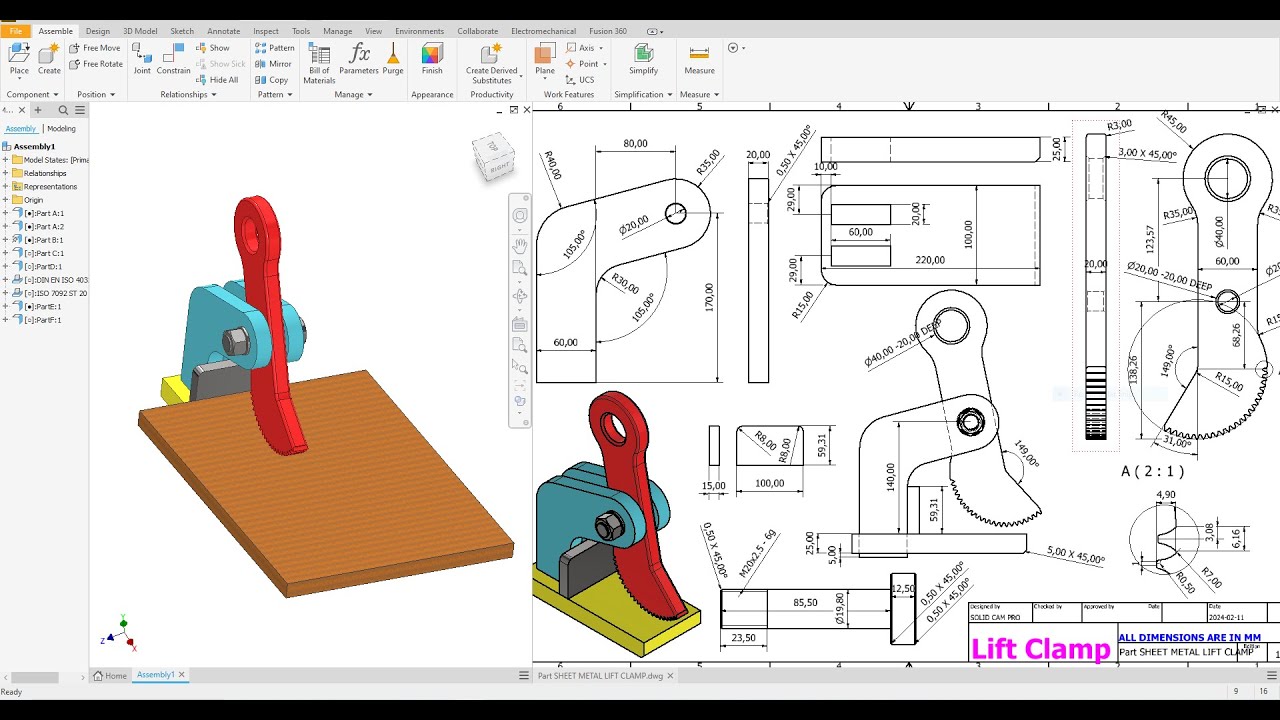Select DIN EN ISO 403 bolt

pyautogui.click(x=50, y=280)
